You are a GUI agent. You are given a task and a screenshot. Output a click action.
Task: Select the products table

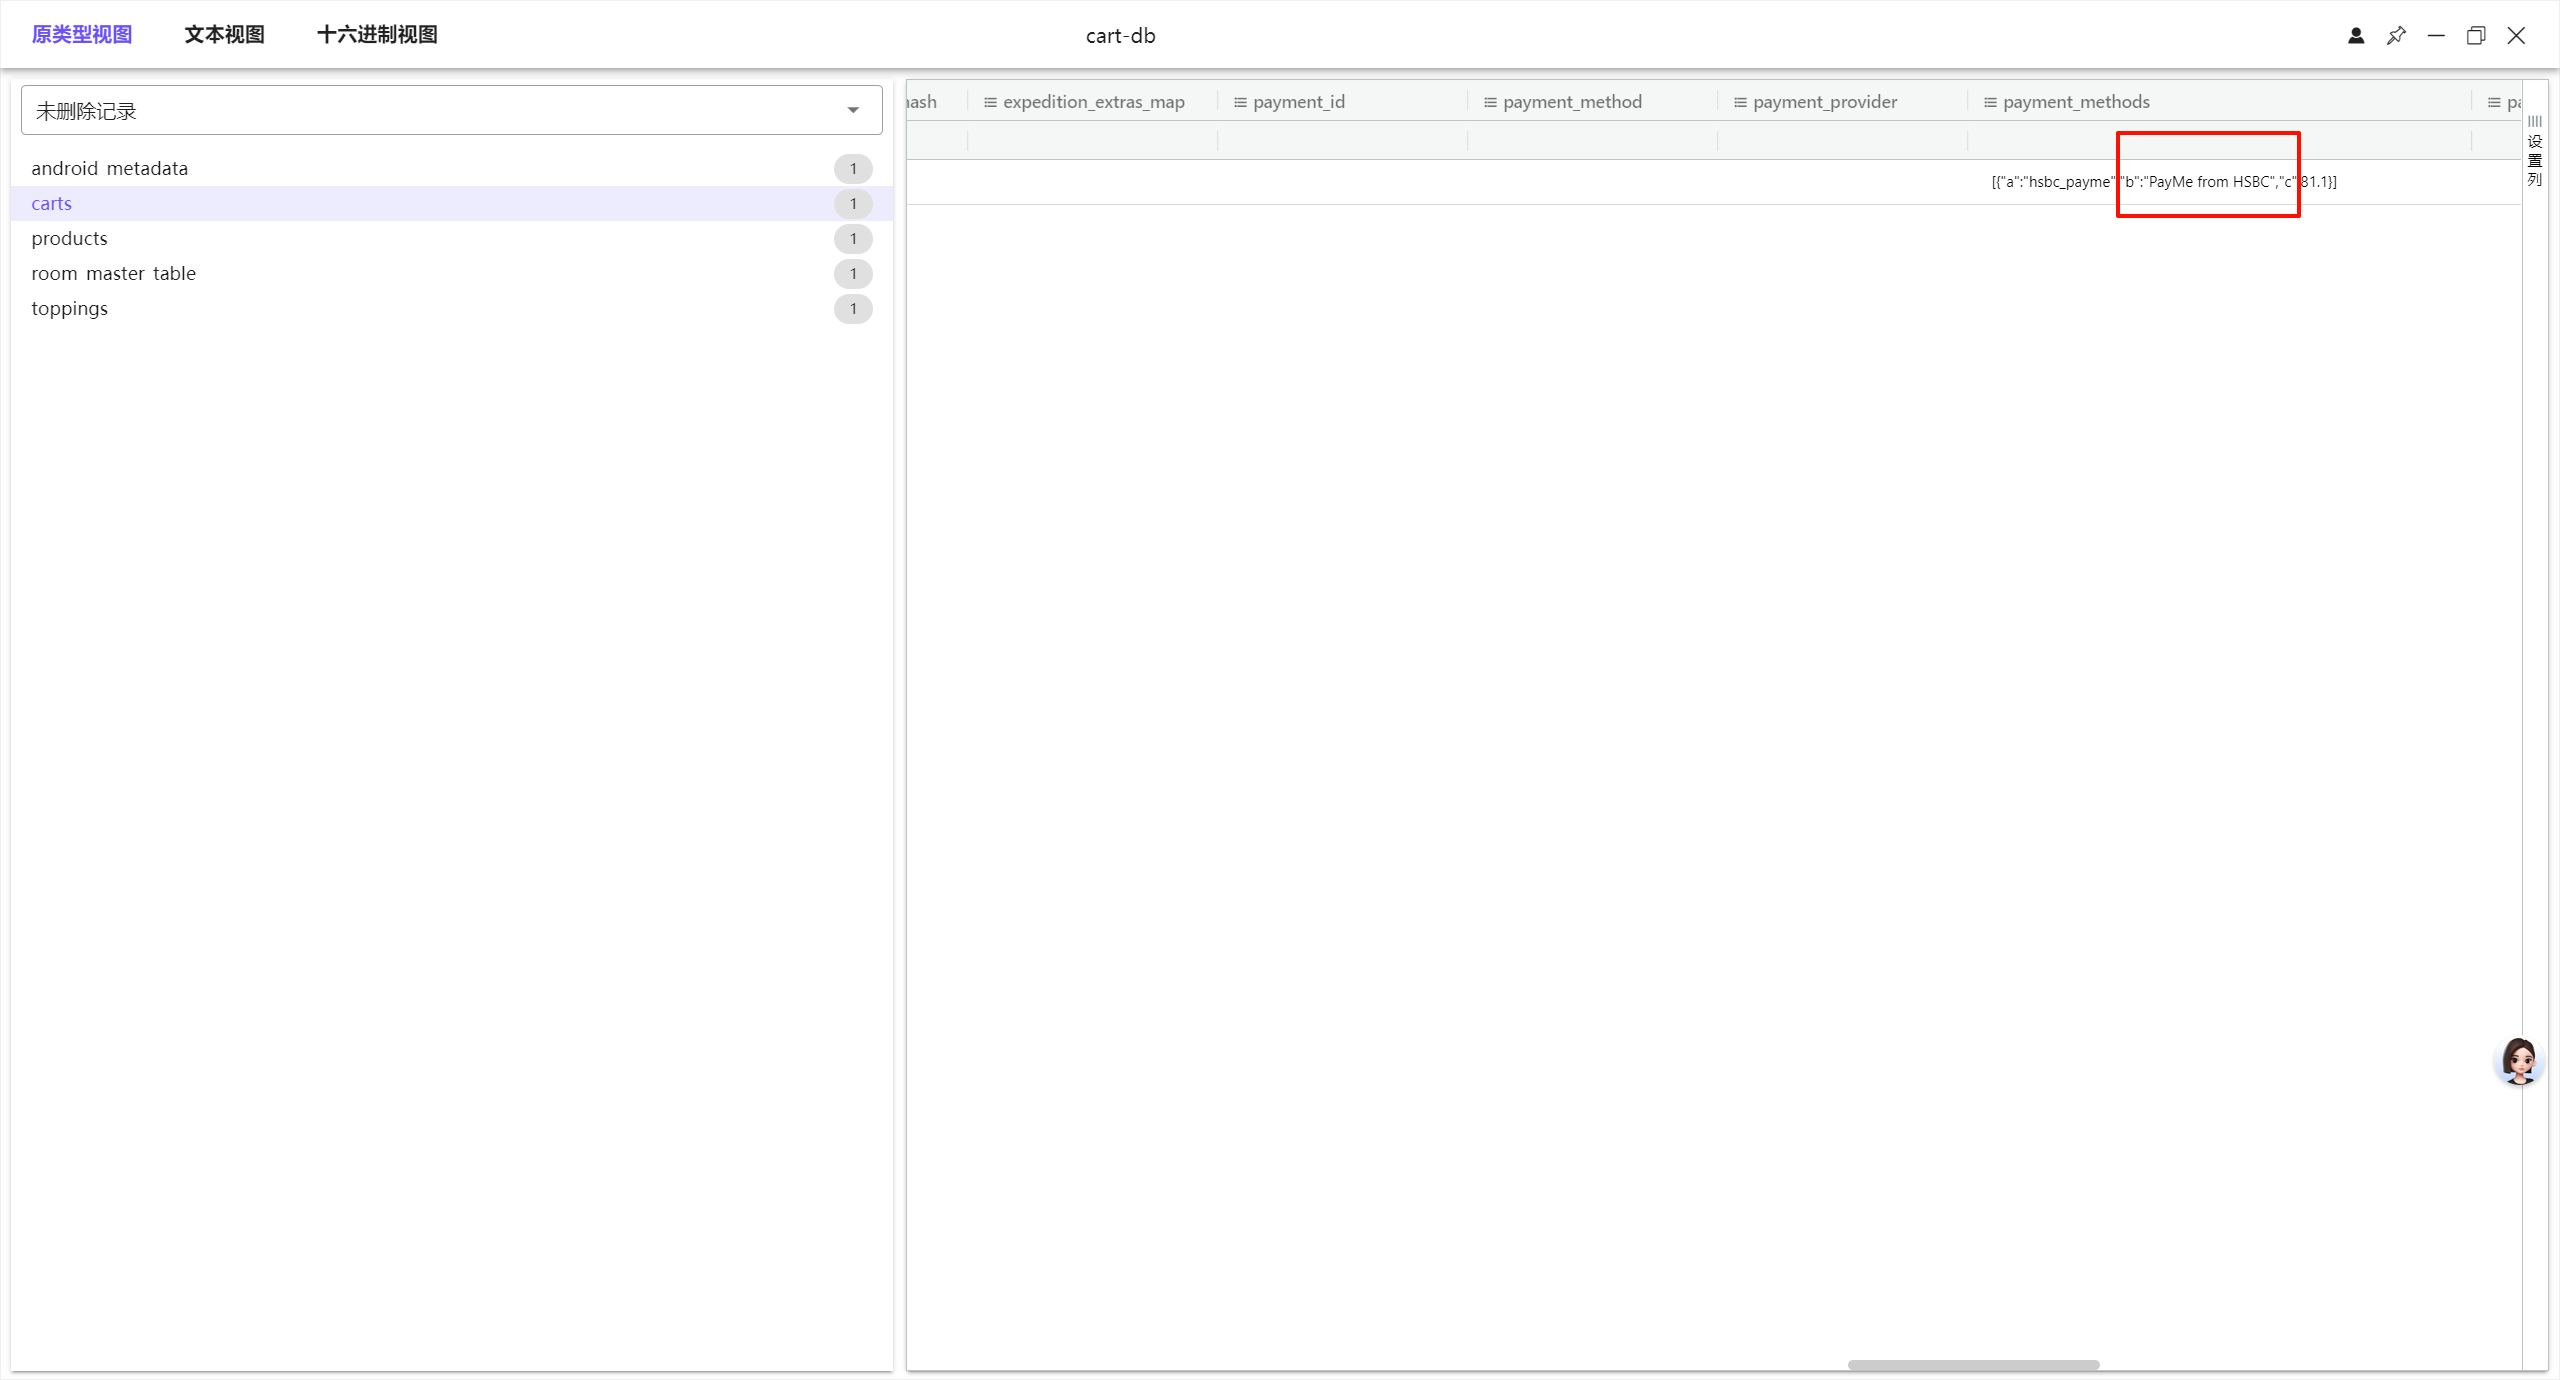[69, 238]
